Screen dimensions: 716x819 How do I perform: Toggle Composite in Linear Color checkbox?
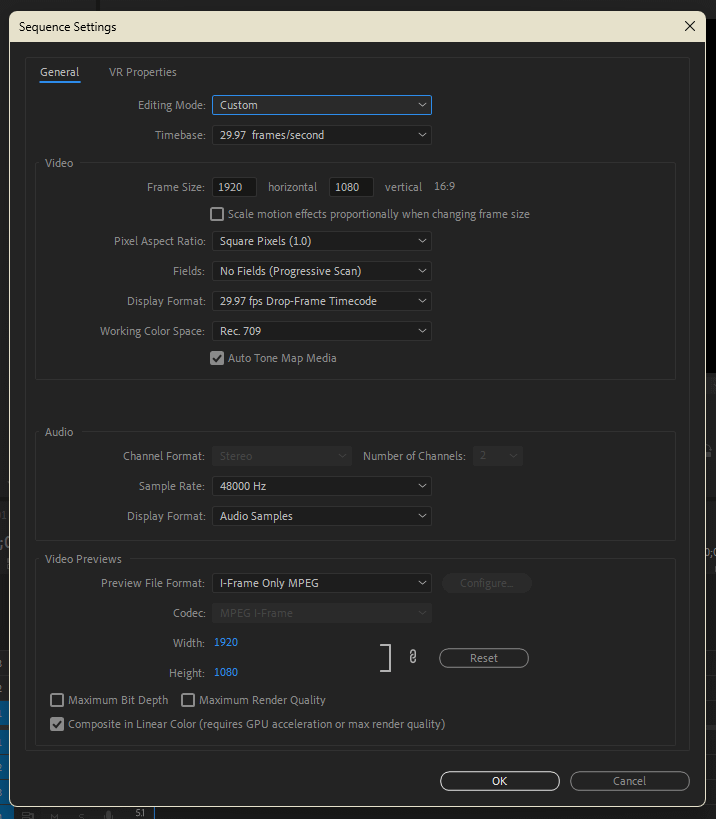click(57, 724)
